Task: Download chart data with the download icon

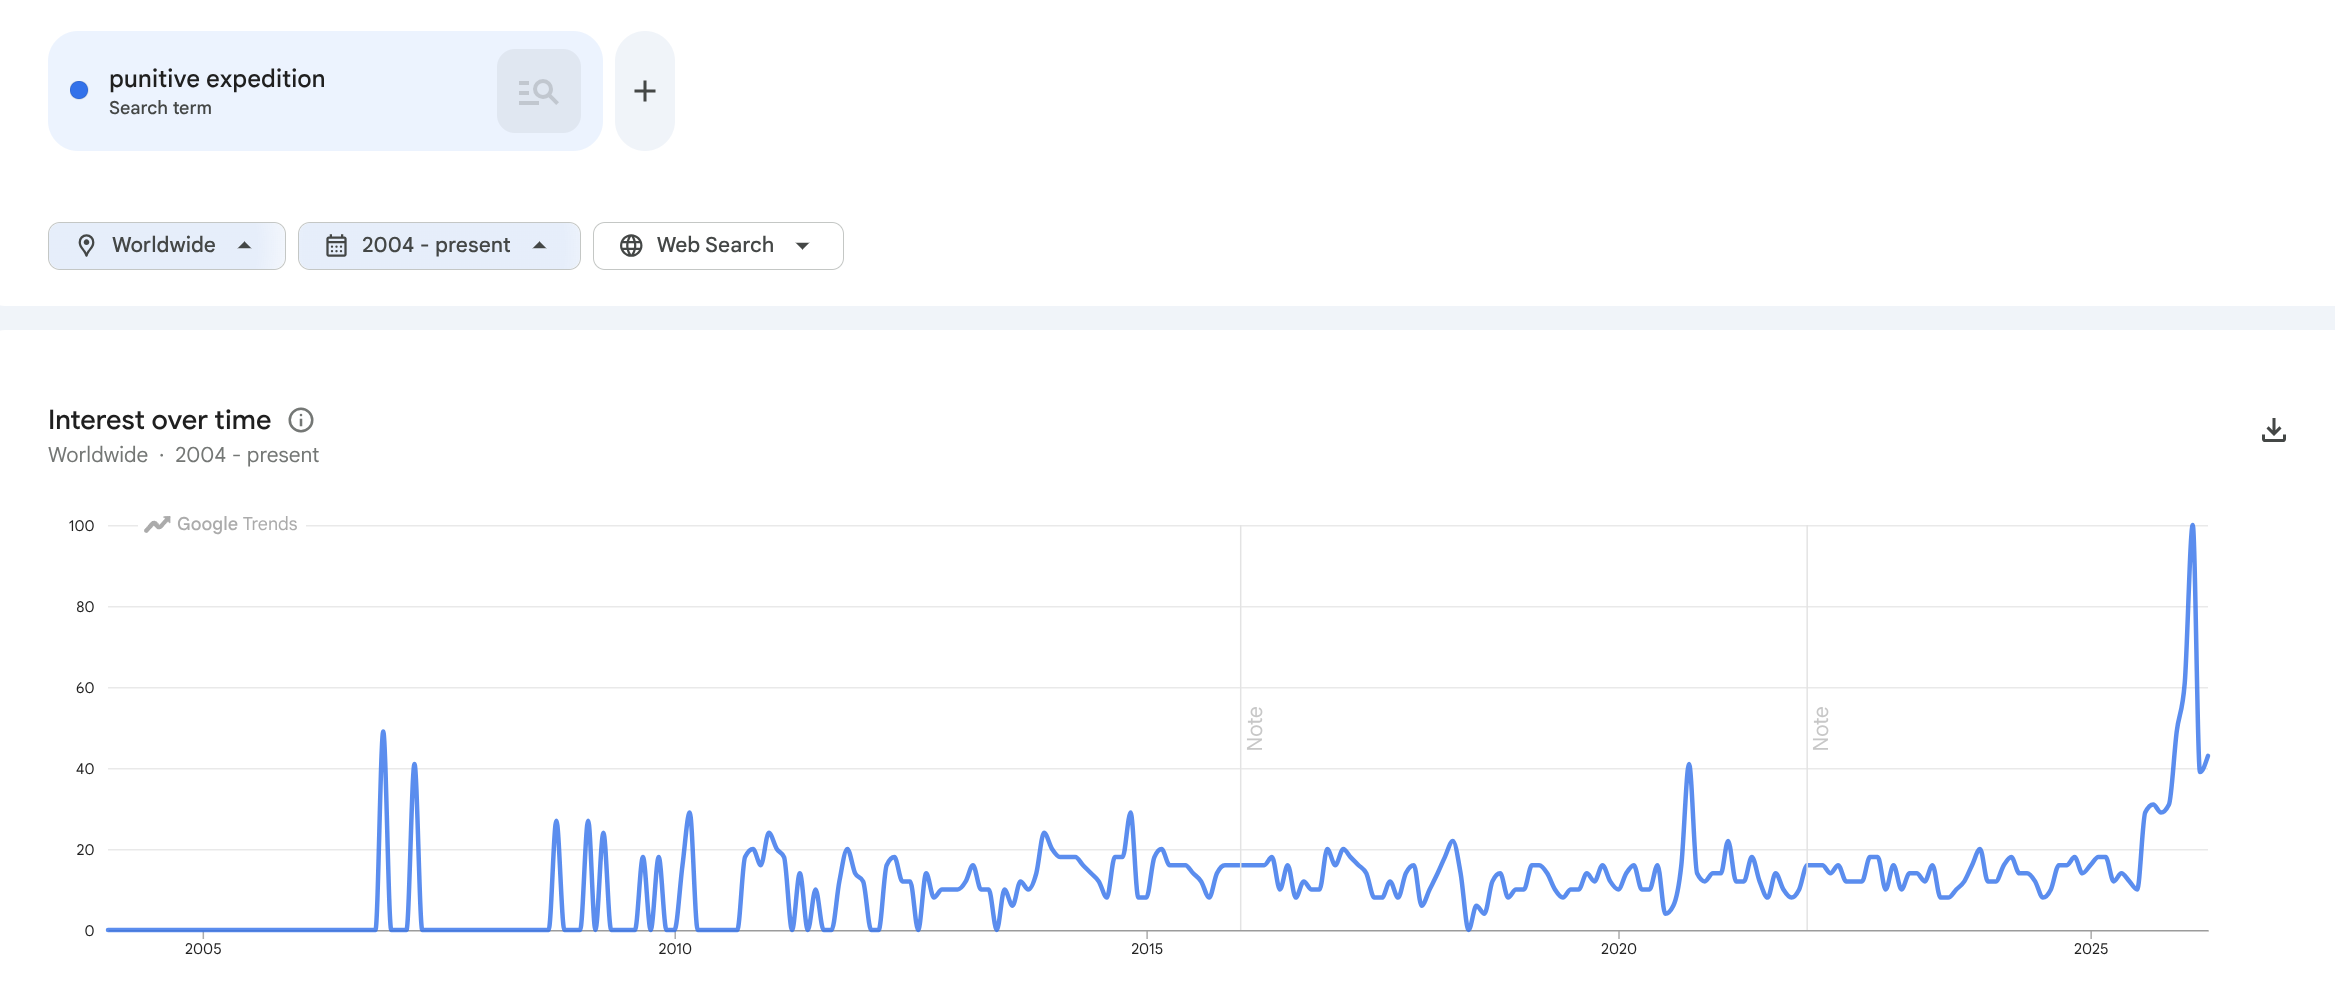Action: (x=2273, y=431)
